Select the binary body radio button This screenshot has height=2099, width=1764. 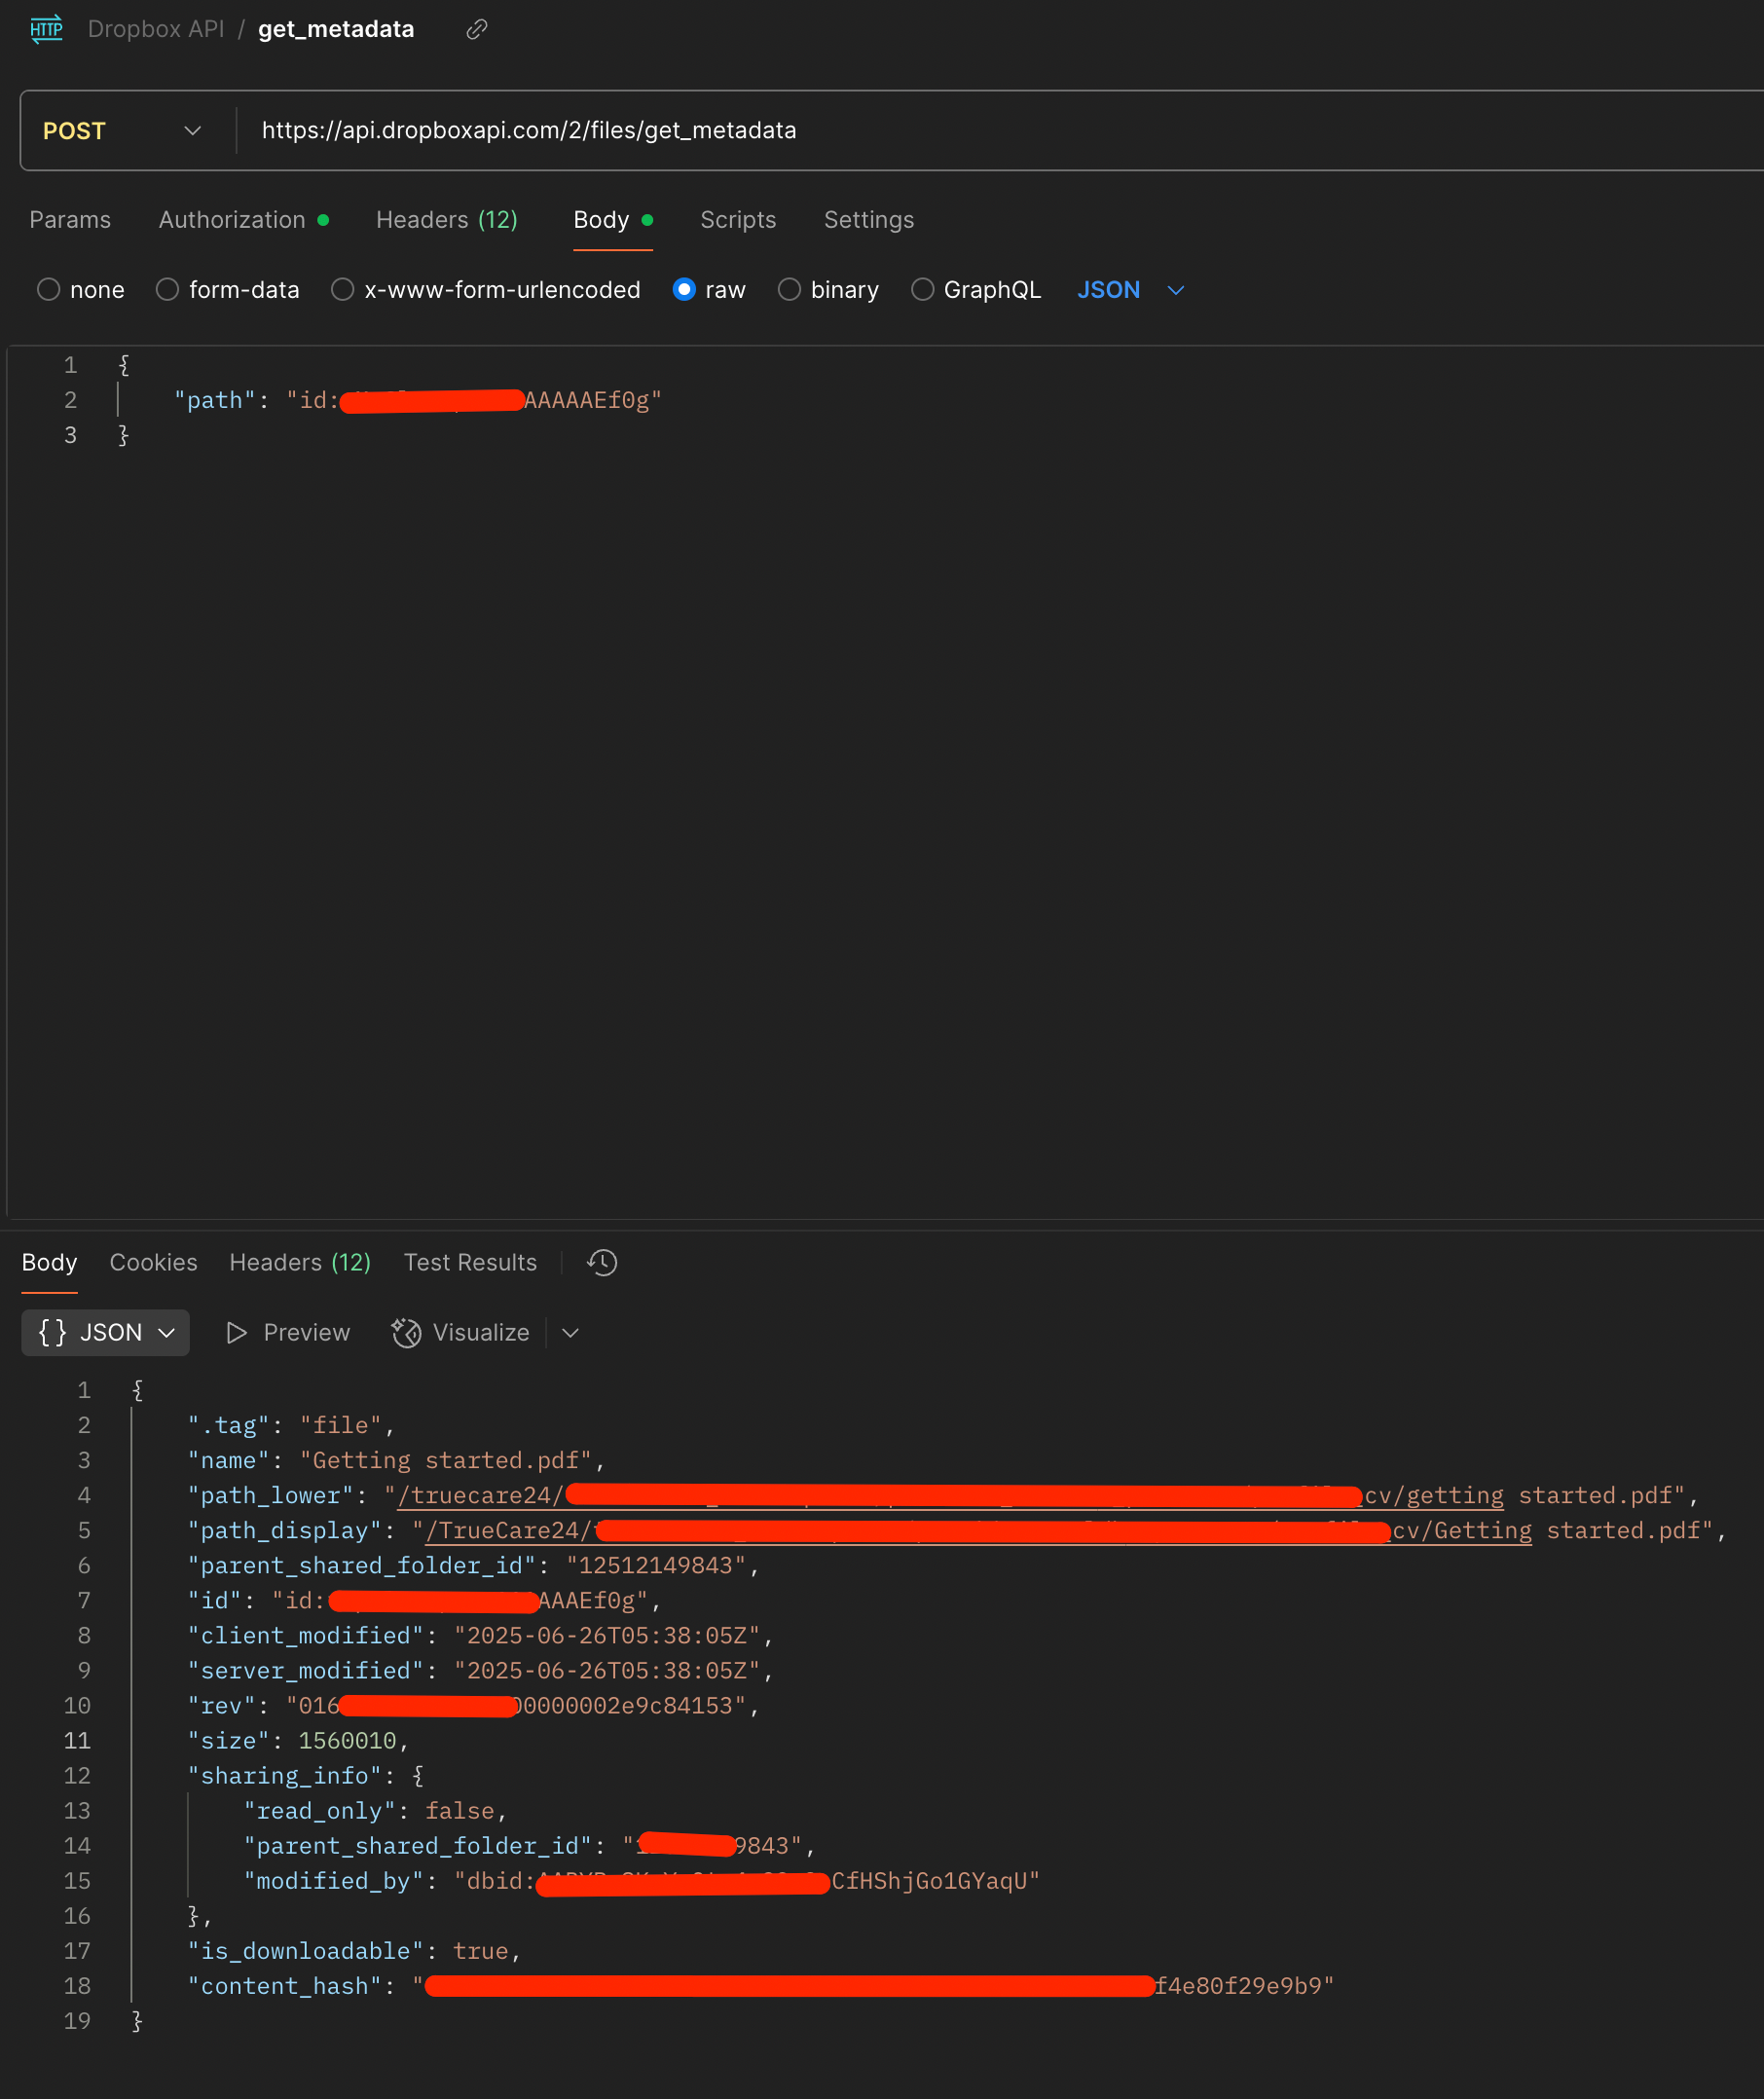(x=789, y=290)
